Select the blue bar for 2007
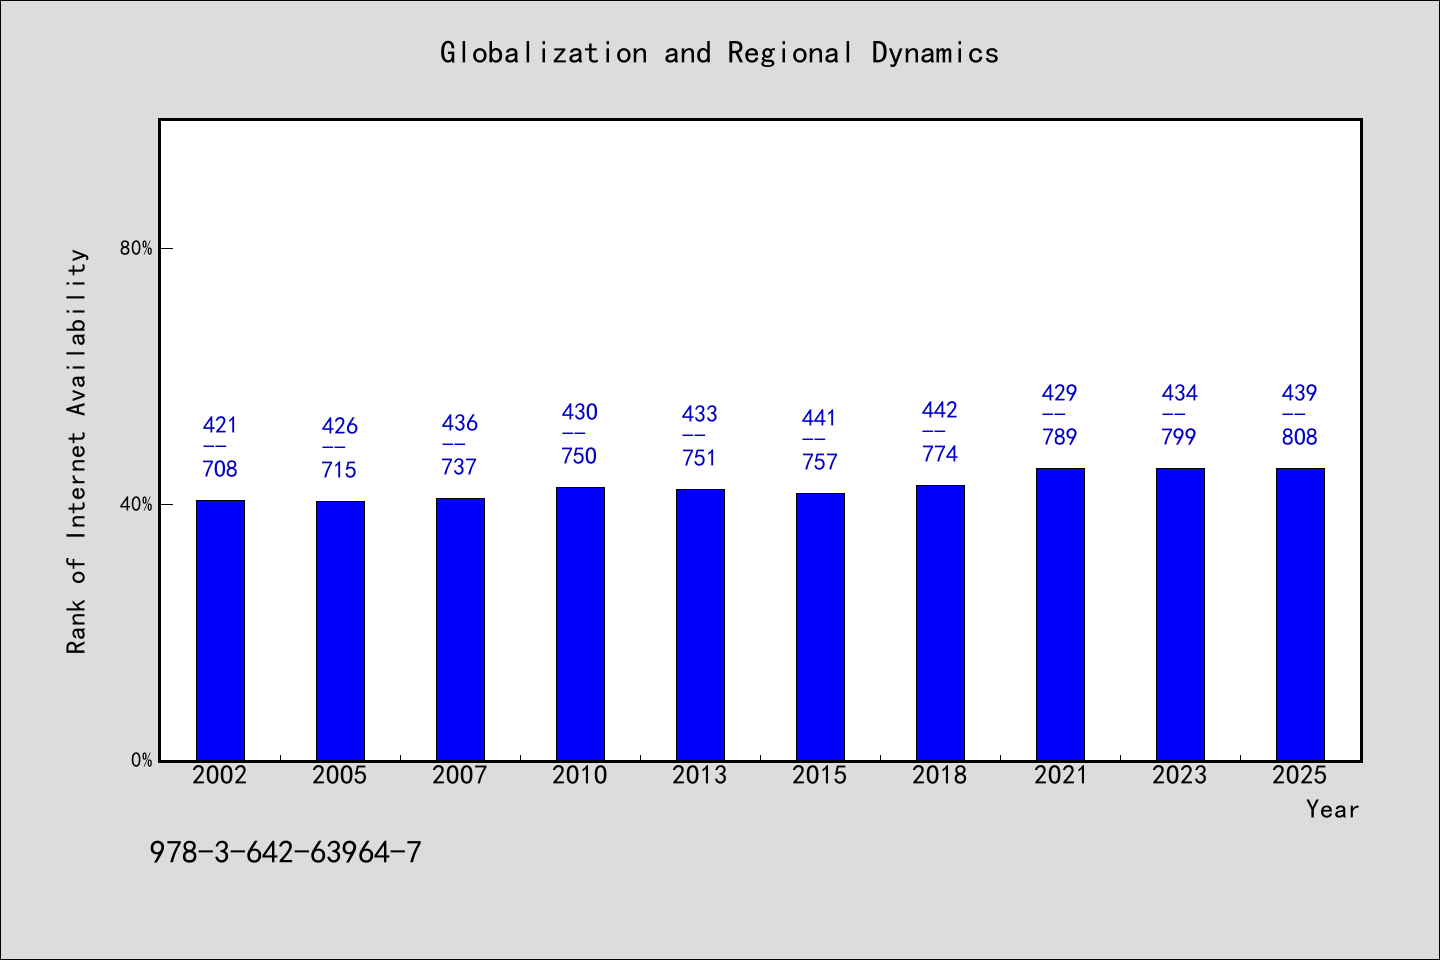Image resolution: width=1440 pixels, height=960 pixels. click(x=460, y=629)
